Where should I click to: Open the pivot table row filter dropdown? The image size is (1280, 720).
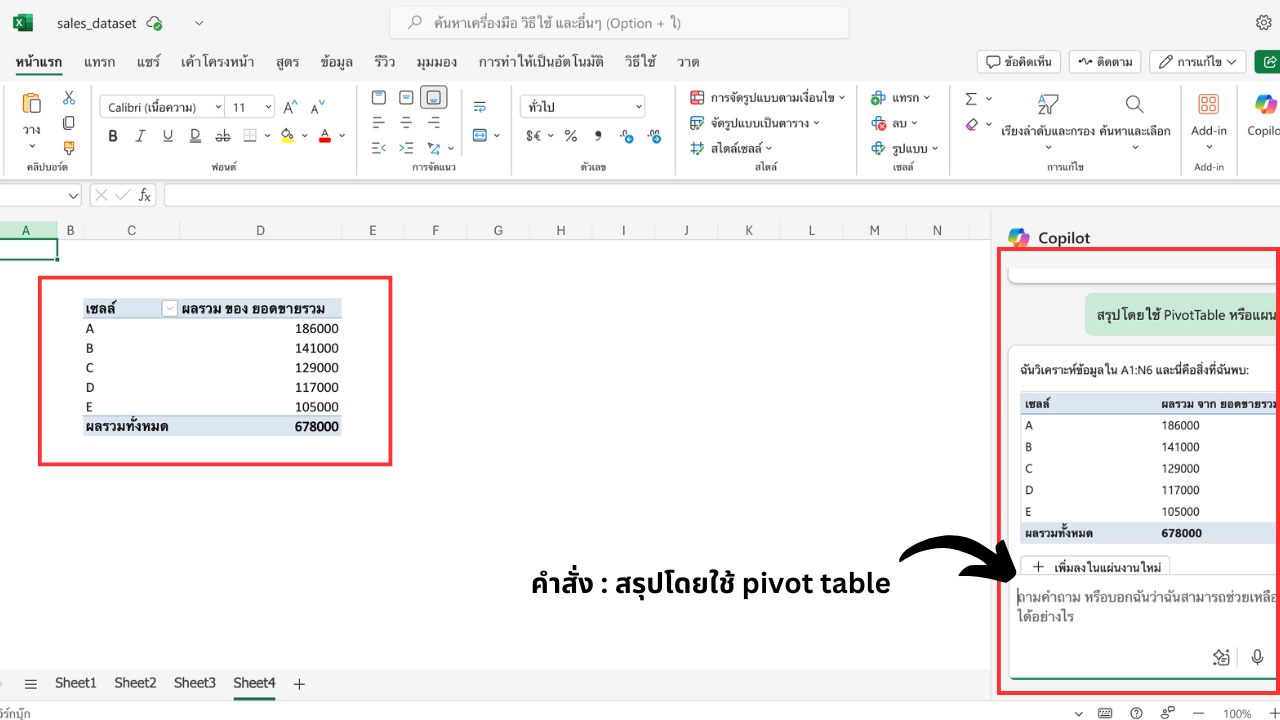point(169,309)
